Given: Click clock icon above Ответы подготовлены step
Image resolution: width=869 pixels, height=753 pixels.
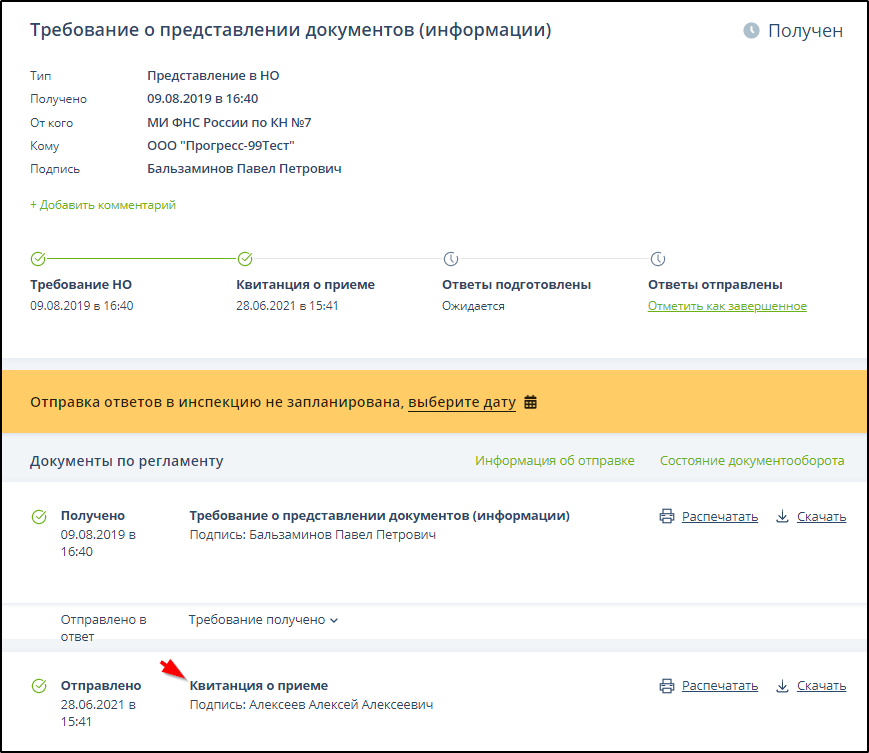Looking at the screenshot, I should coord(450,259).
